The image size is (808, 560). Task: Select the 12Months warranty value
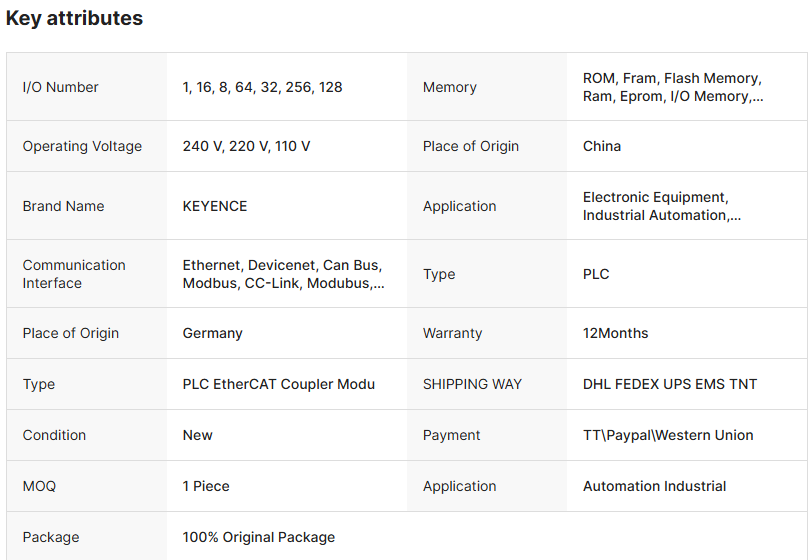pos(615,333)
